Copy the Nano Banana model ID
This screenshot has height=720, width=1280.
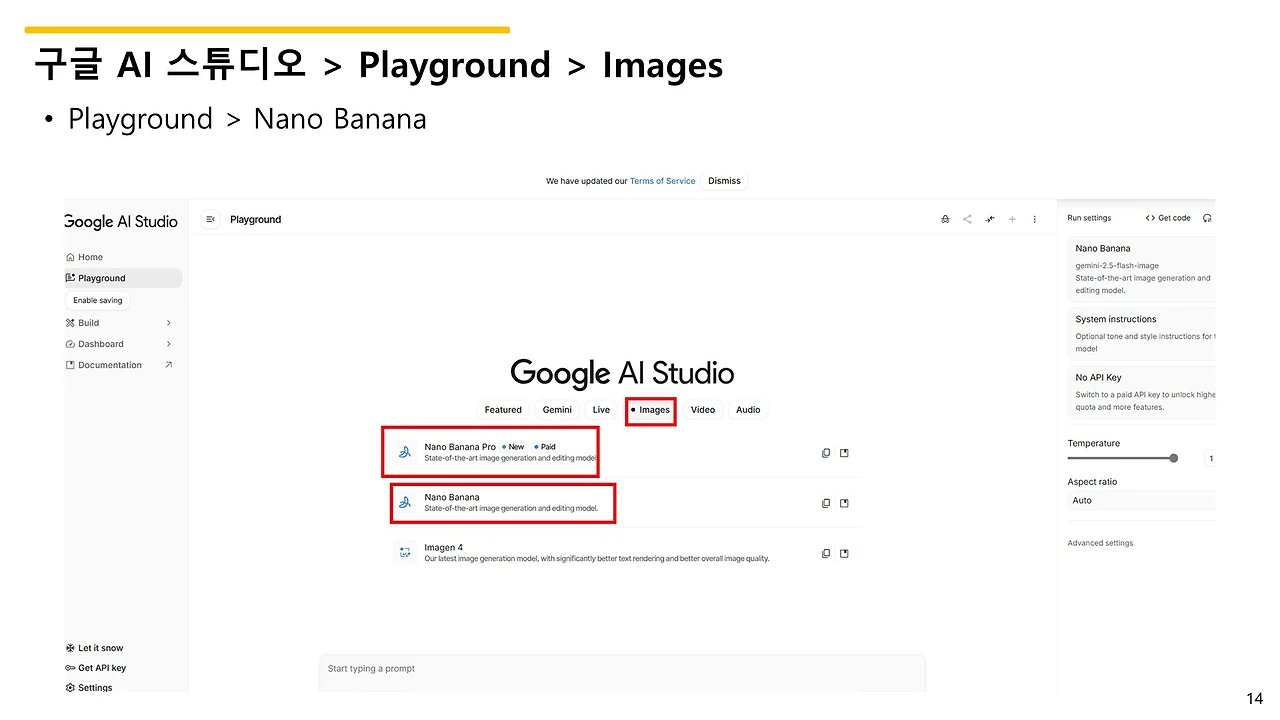tap(826, 503)
